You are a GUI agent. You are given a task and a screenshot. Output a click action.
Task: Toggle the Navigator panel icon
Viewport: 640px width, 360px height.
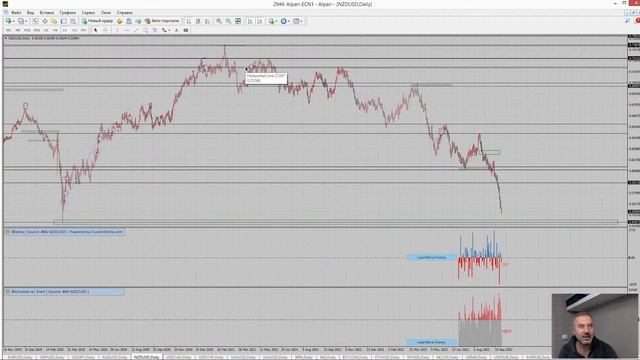tap(54, 21)
